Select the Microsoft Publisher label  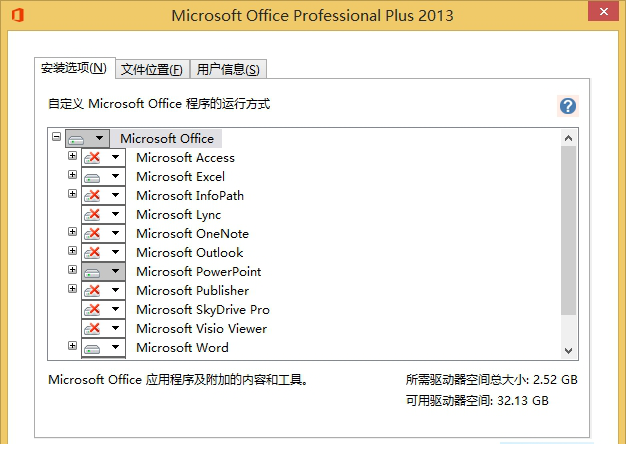(192, 291)
